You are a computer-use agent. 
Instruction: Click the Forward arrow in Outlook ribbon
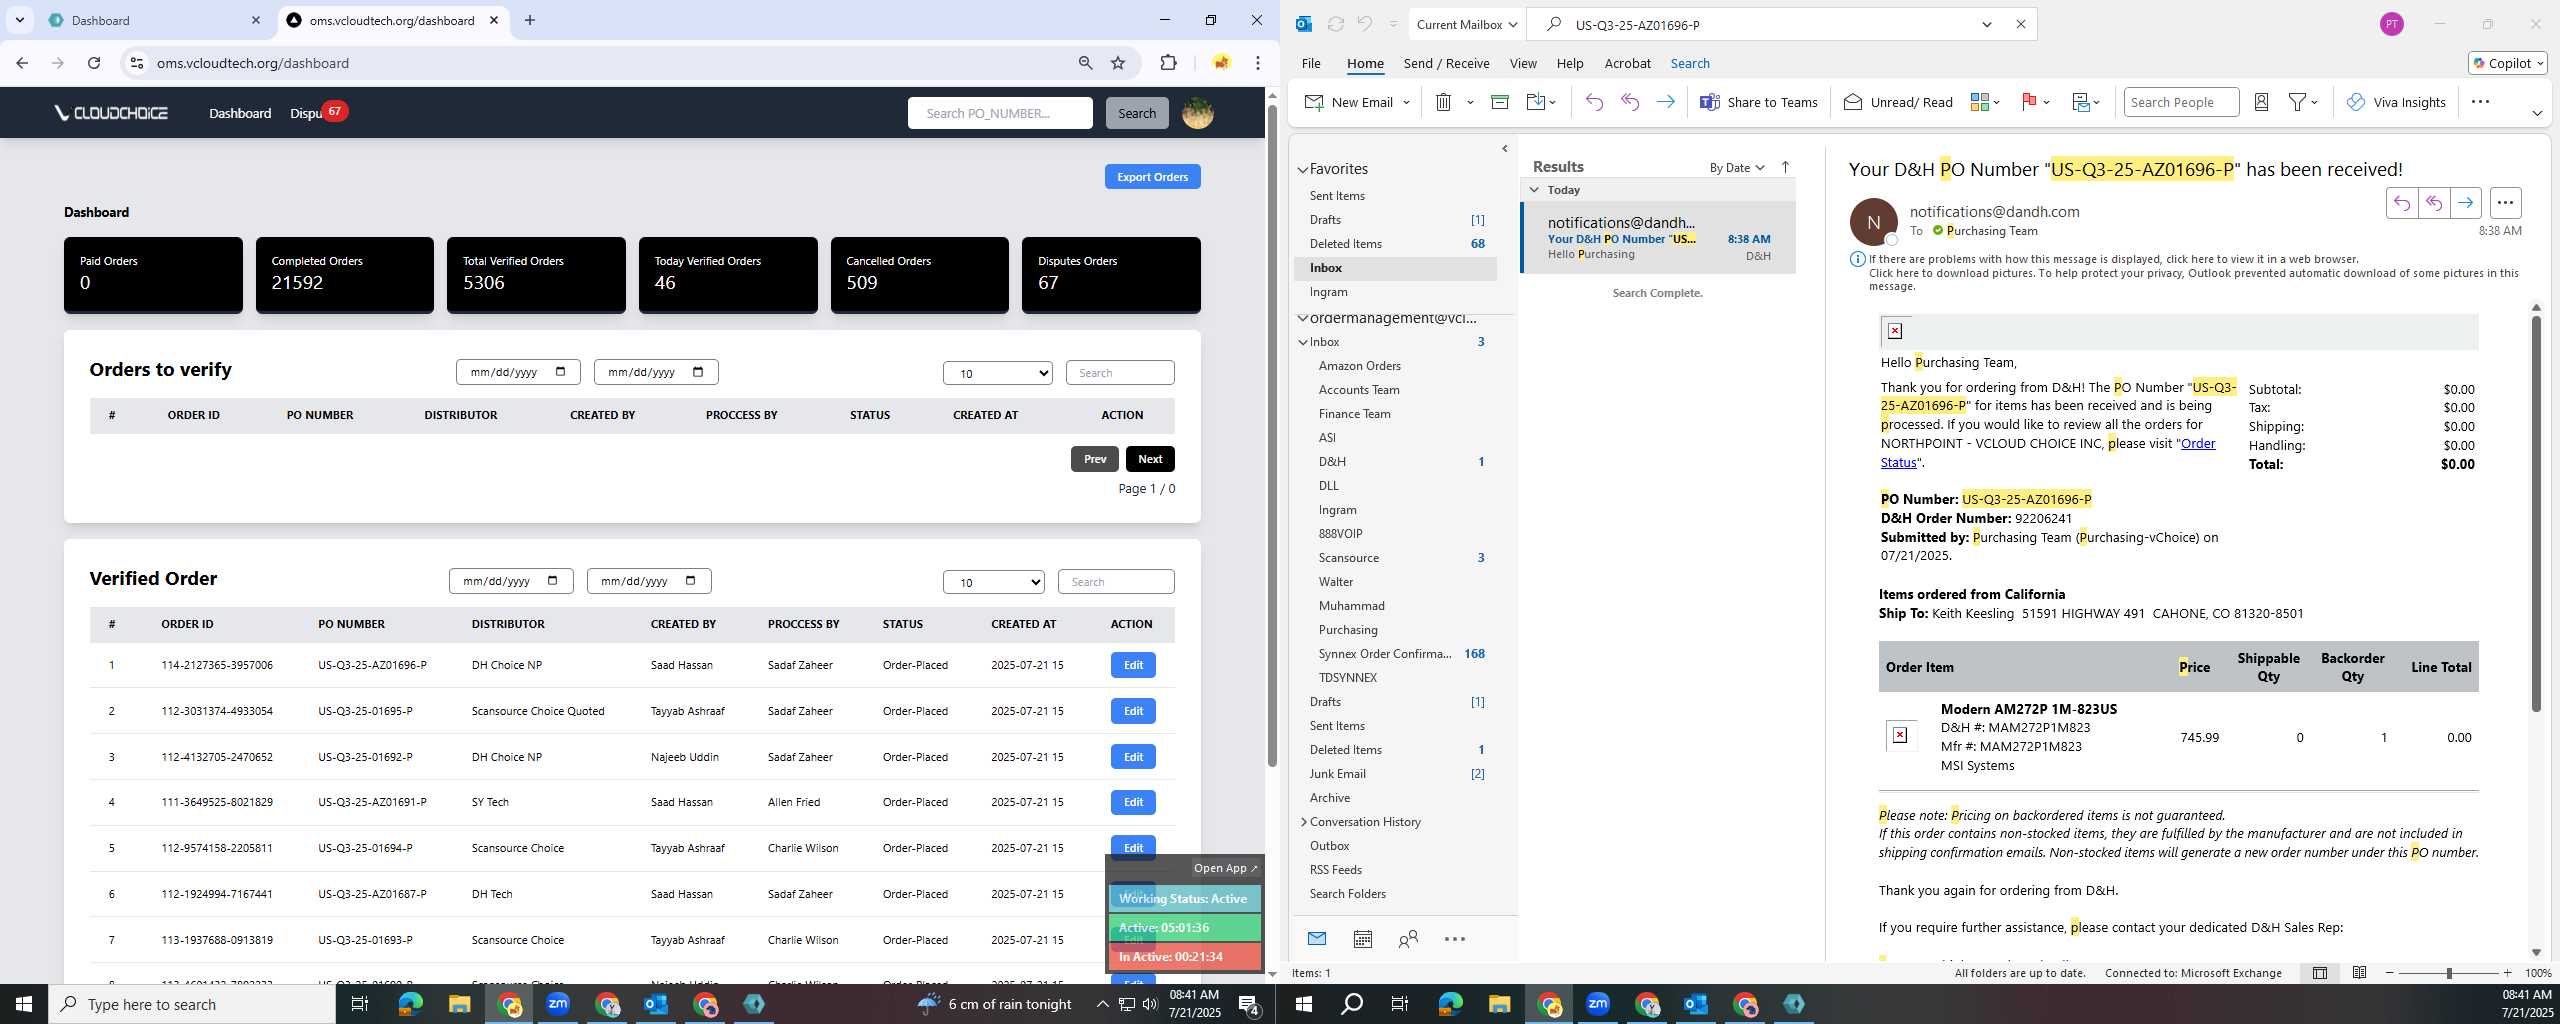[1665, 102]
